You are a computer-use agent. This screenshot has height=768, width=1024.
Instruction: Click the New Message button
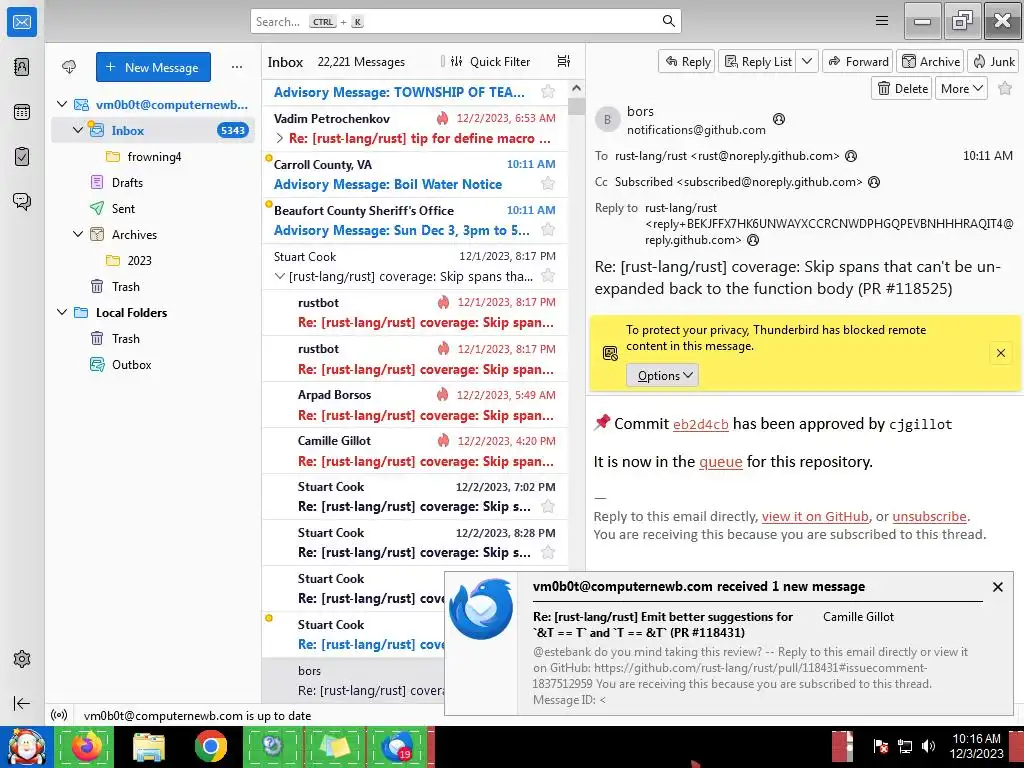(153, 67)
